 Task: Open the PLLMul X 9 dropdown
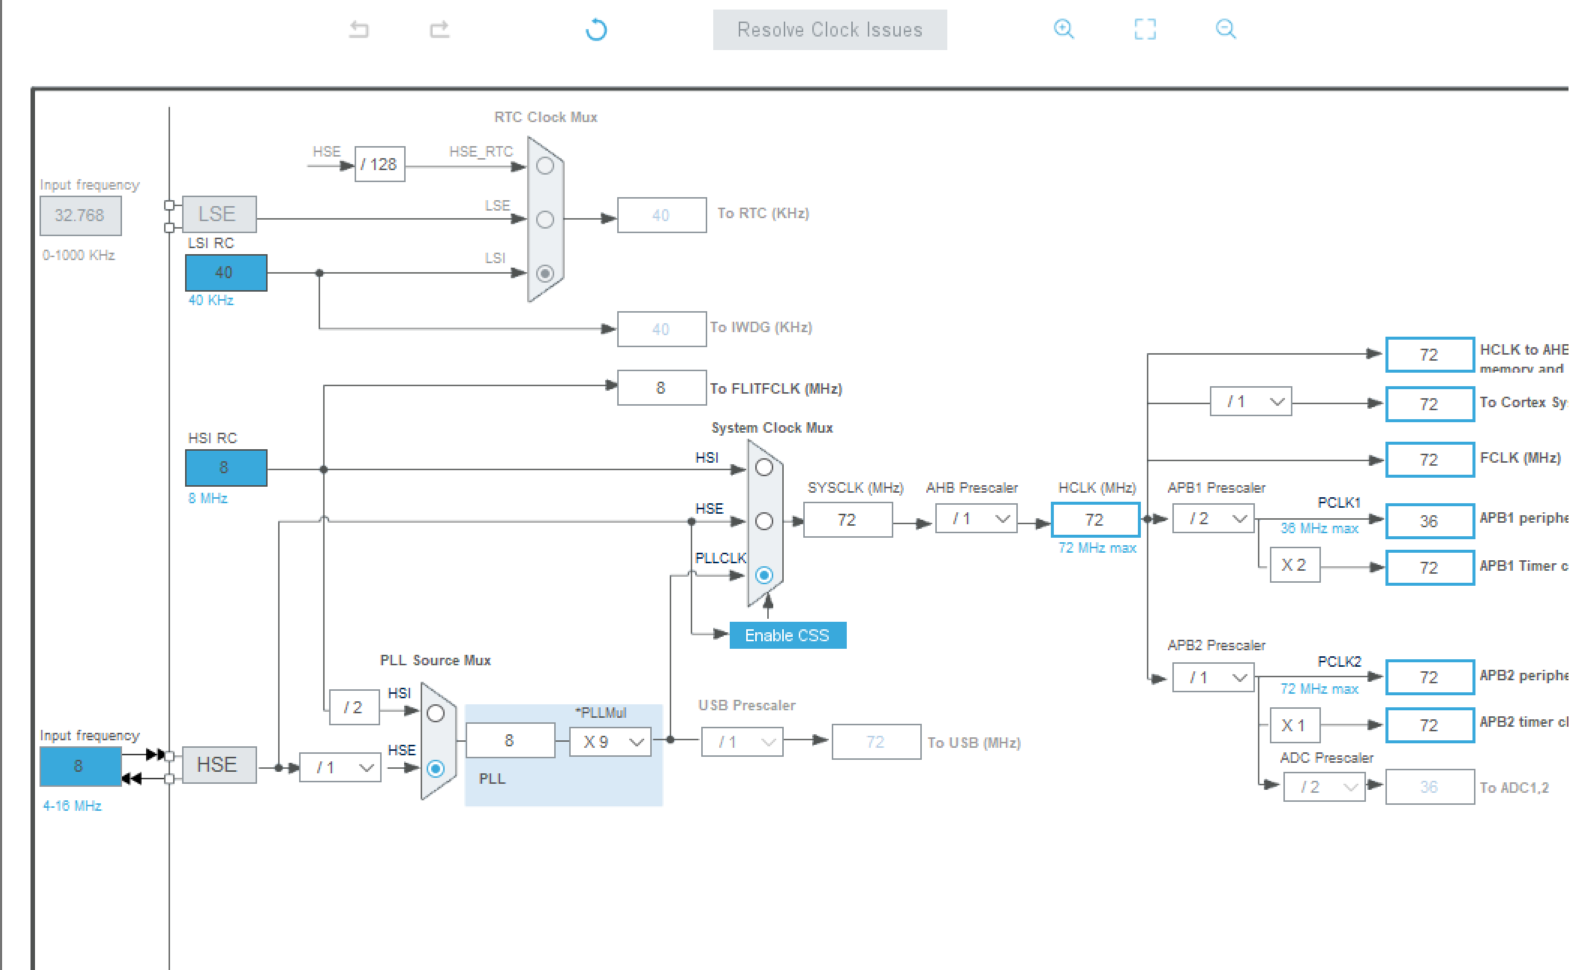(x=610, y=742)
